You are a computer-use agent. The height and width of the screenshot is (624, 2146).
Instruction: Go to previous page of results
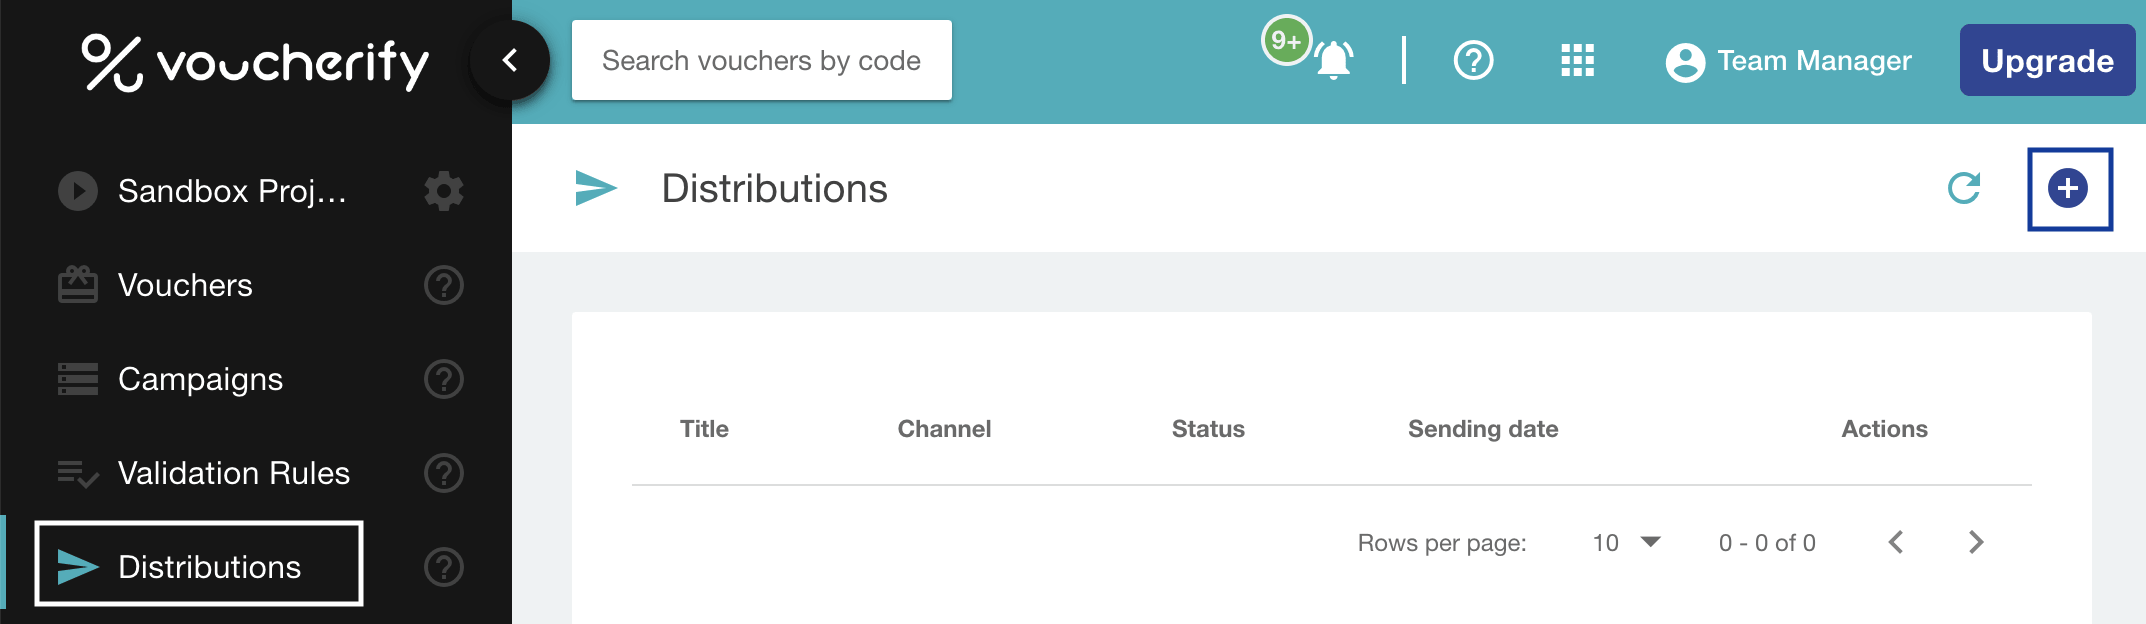point(1896,542)
